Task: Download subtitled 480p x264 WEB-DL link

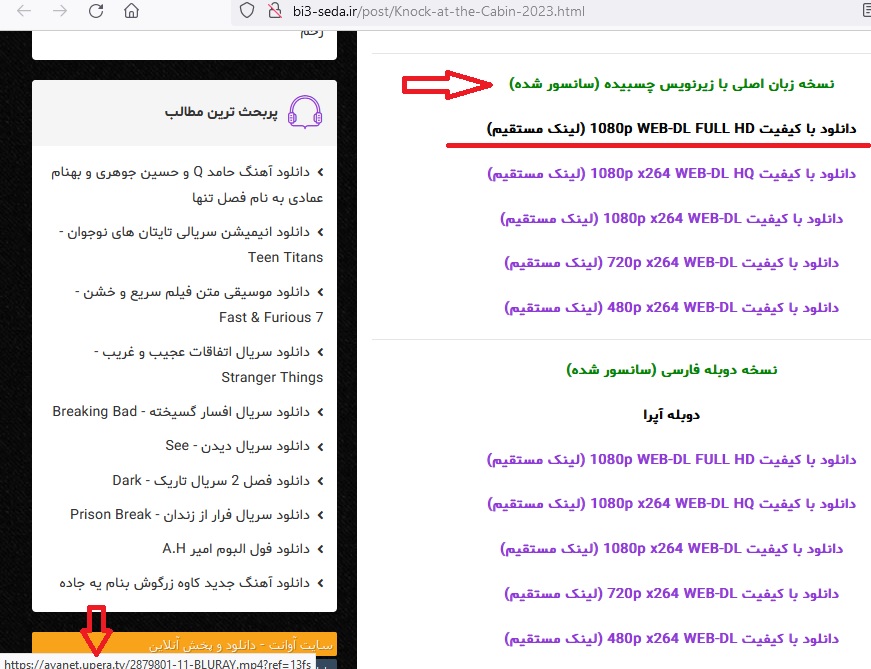Action: (672, 308)
